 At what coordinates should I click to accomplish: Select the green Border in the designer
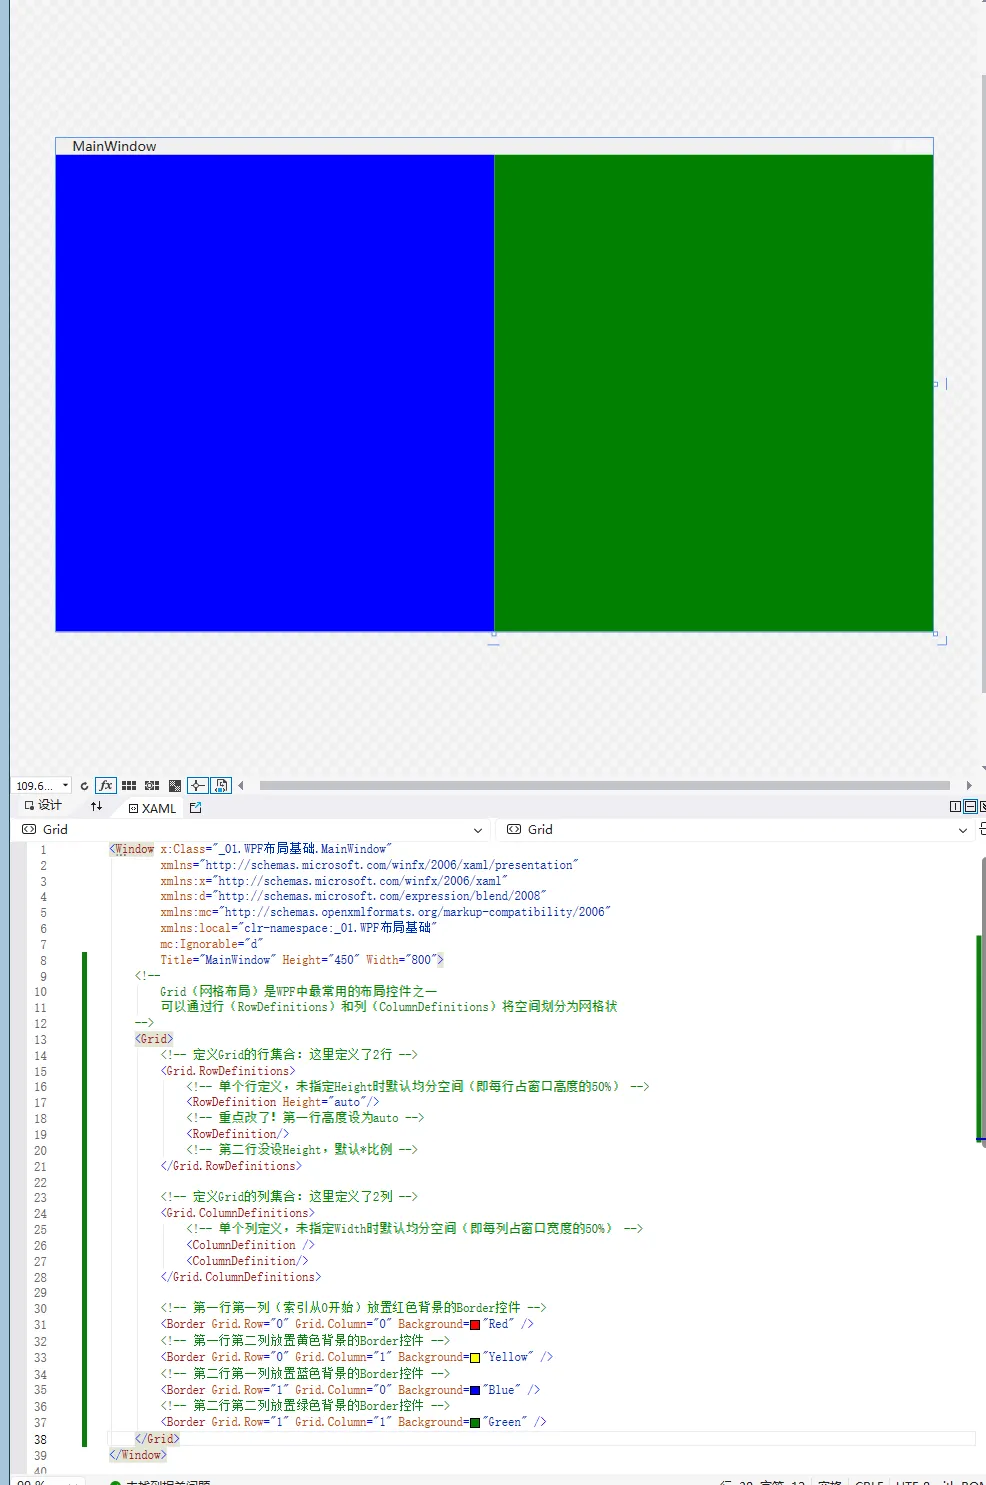click(x=714, y=393)
